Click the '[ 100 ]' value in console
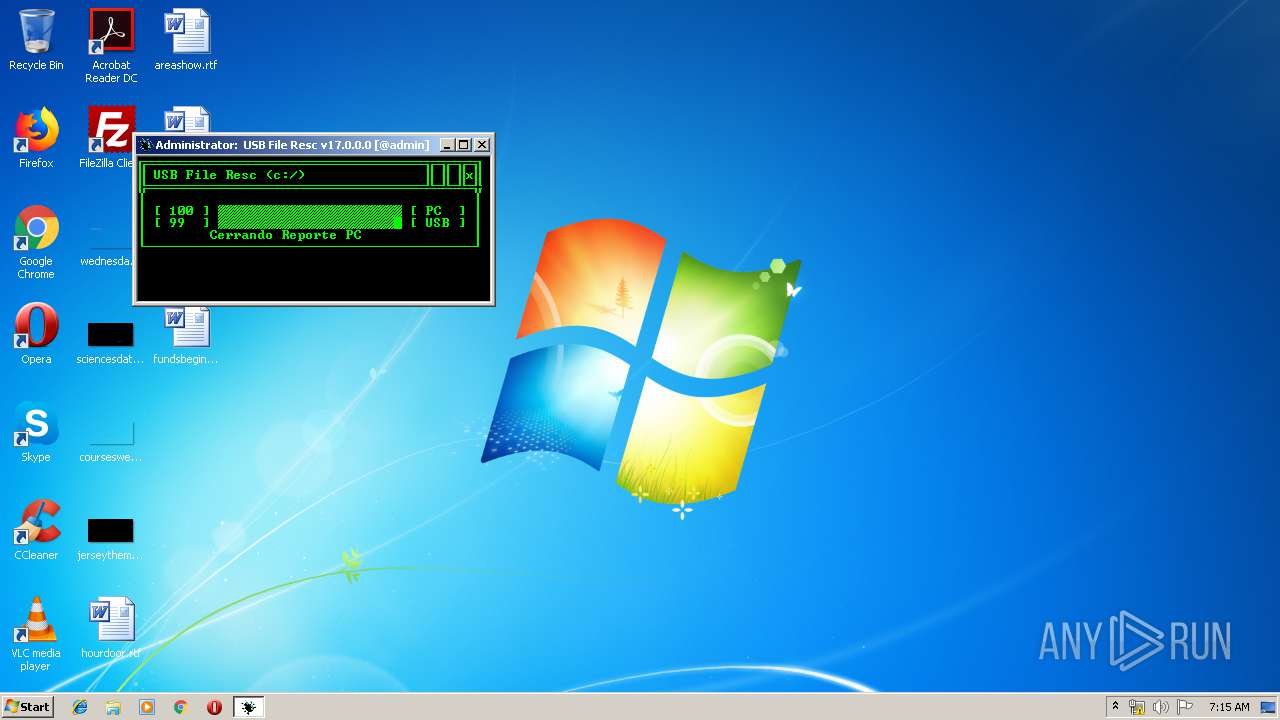Screen dimensions: 1280x720 (x=182, y=211)
